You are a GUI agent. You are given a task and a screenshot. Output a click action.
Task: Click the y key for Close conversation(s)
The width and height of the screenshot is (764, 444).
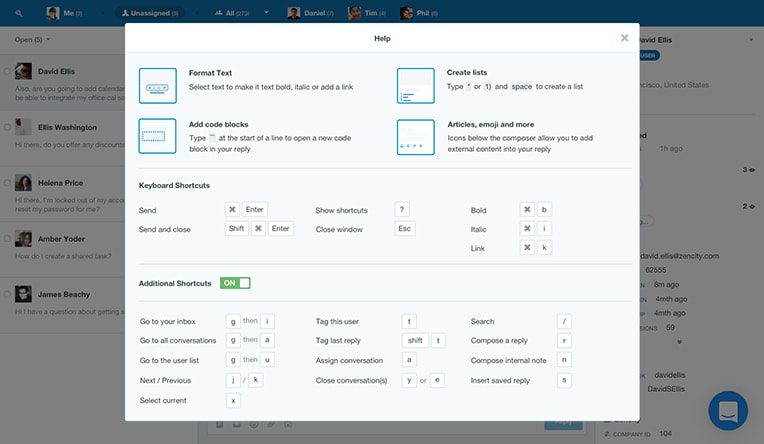pyautogui.click(x=409, y=380)
